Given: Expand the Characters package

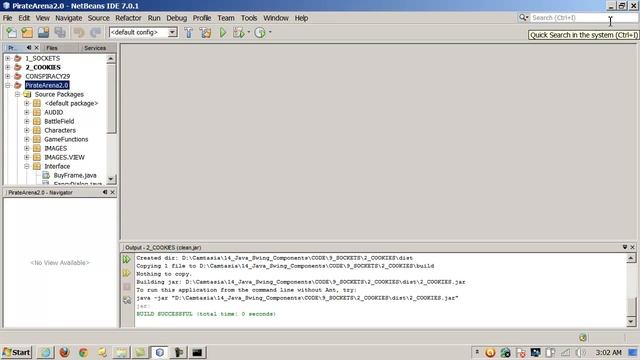Looking at the screenshot, I should (x=27, y=130).
